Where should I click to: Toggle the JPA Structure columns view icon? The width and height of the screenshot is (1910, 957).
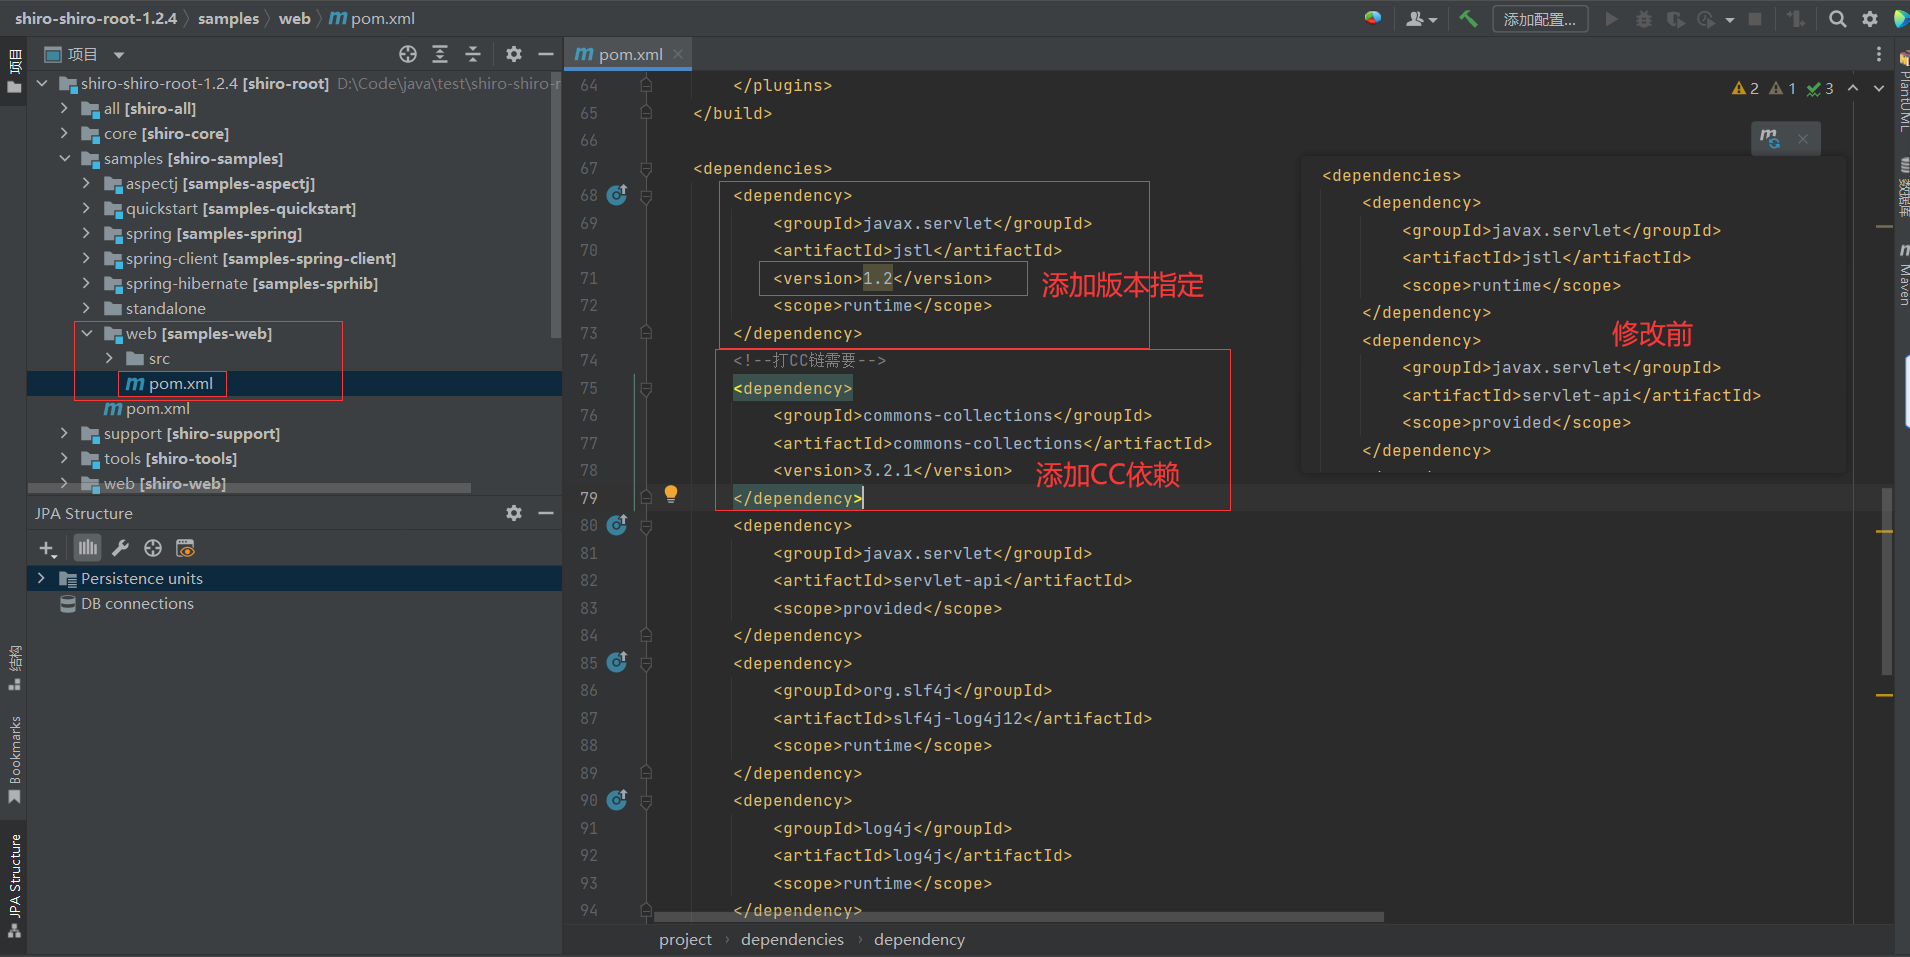coord(88,547)
